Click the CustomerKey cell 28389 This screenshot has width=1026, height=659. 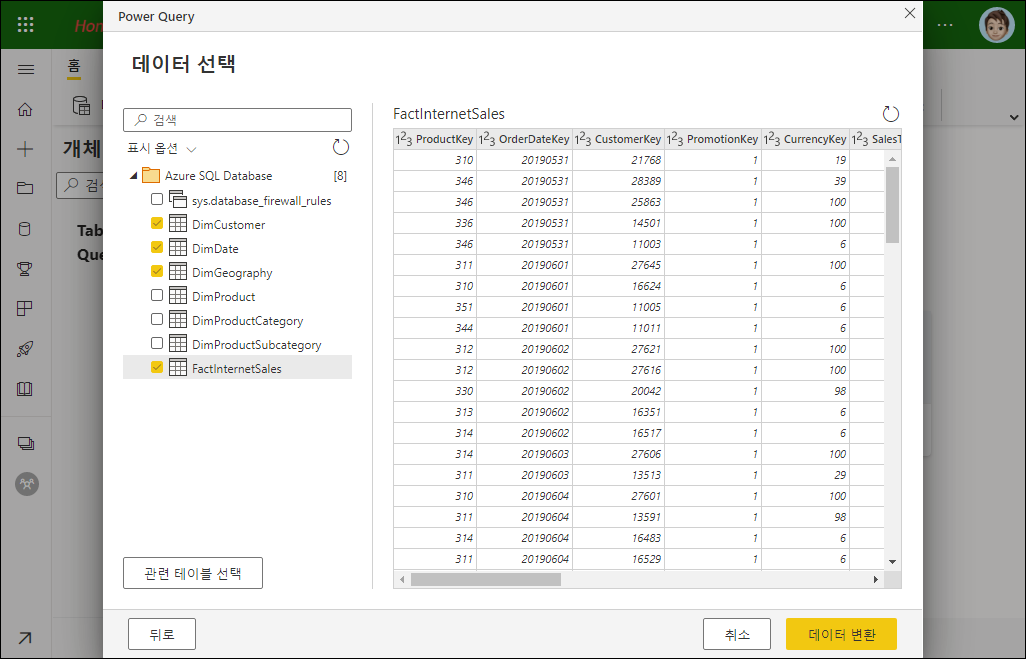pyautogui.click(x=618, y=181)
